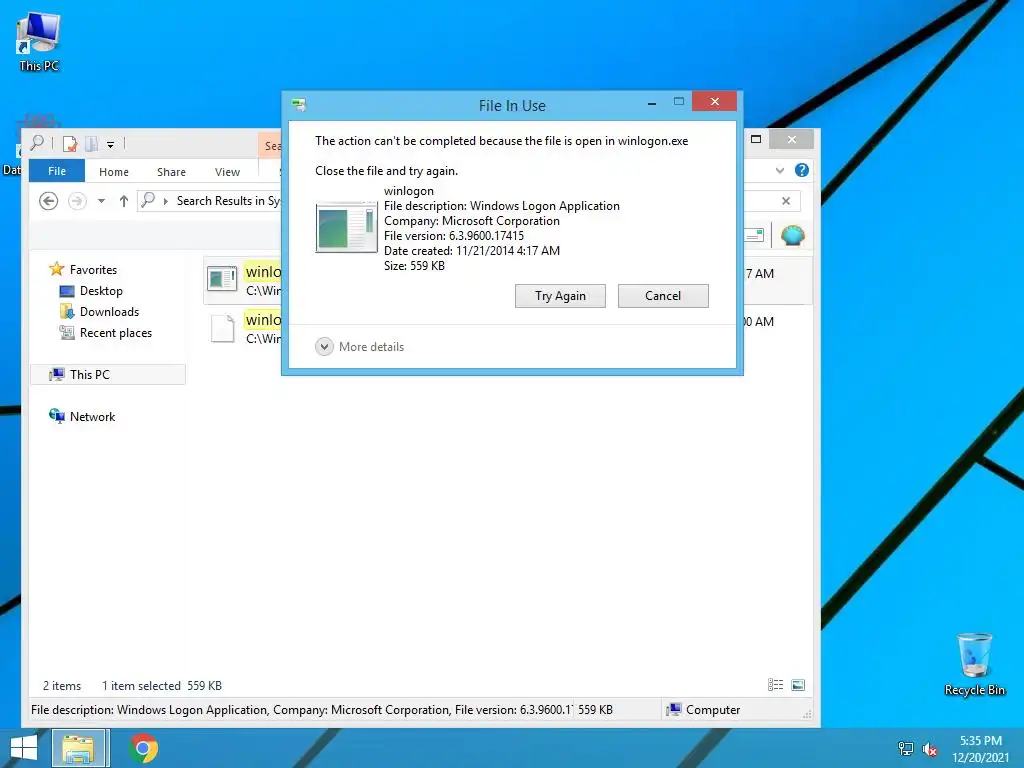Click the Try Again button

click(x=560, y=296)
